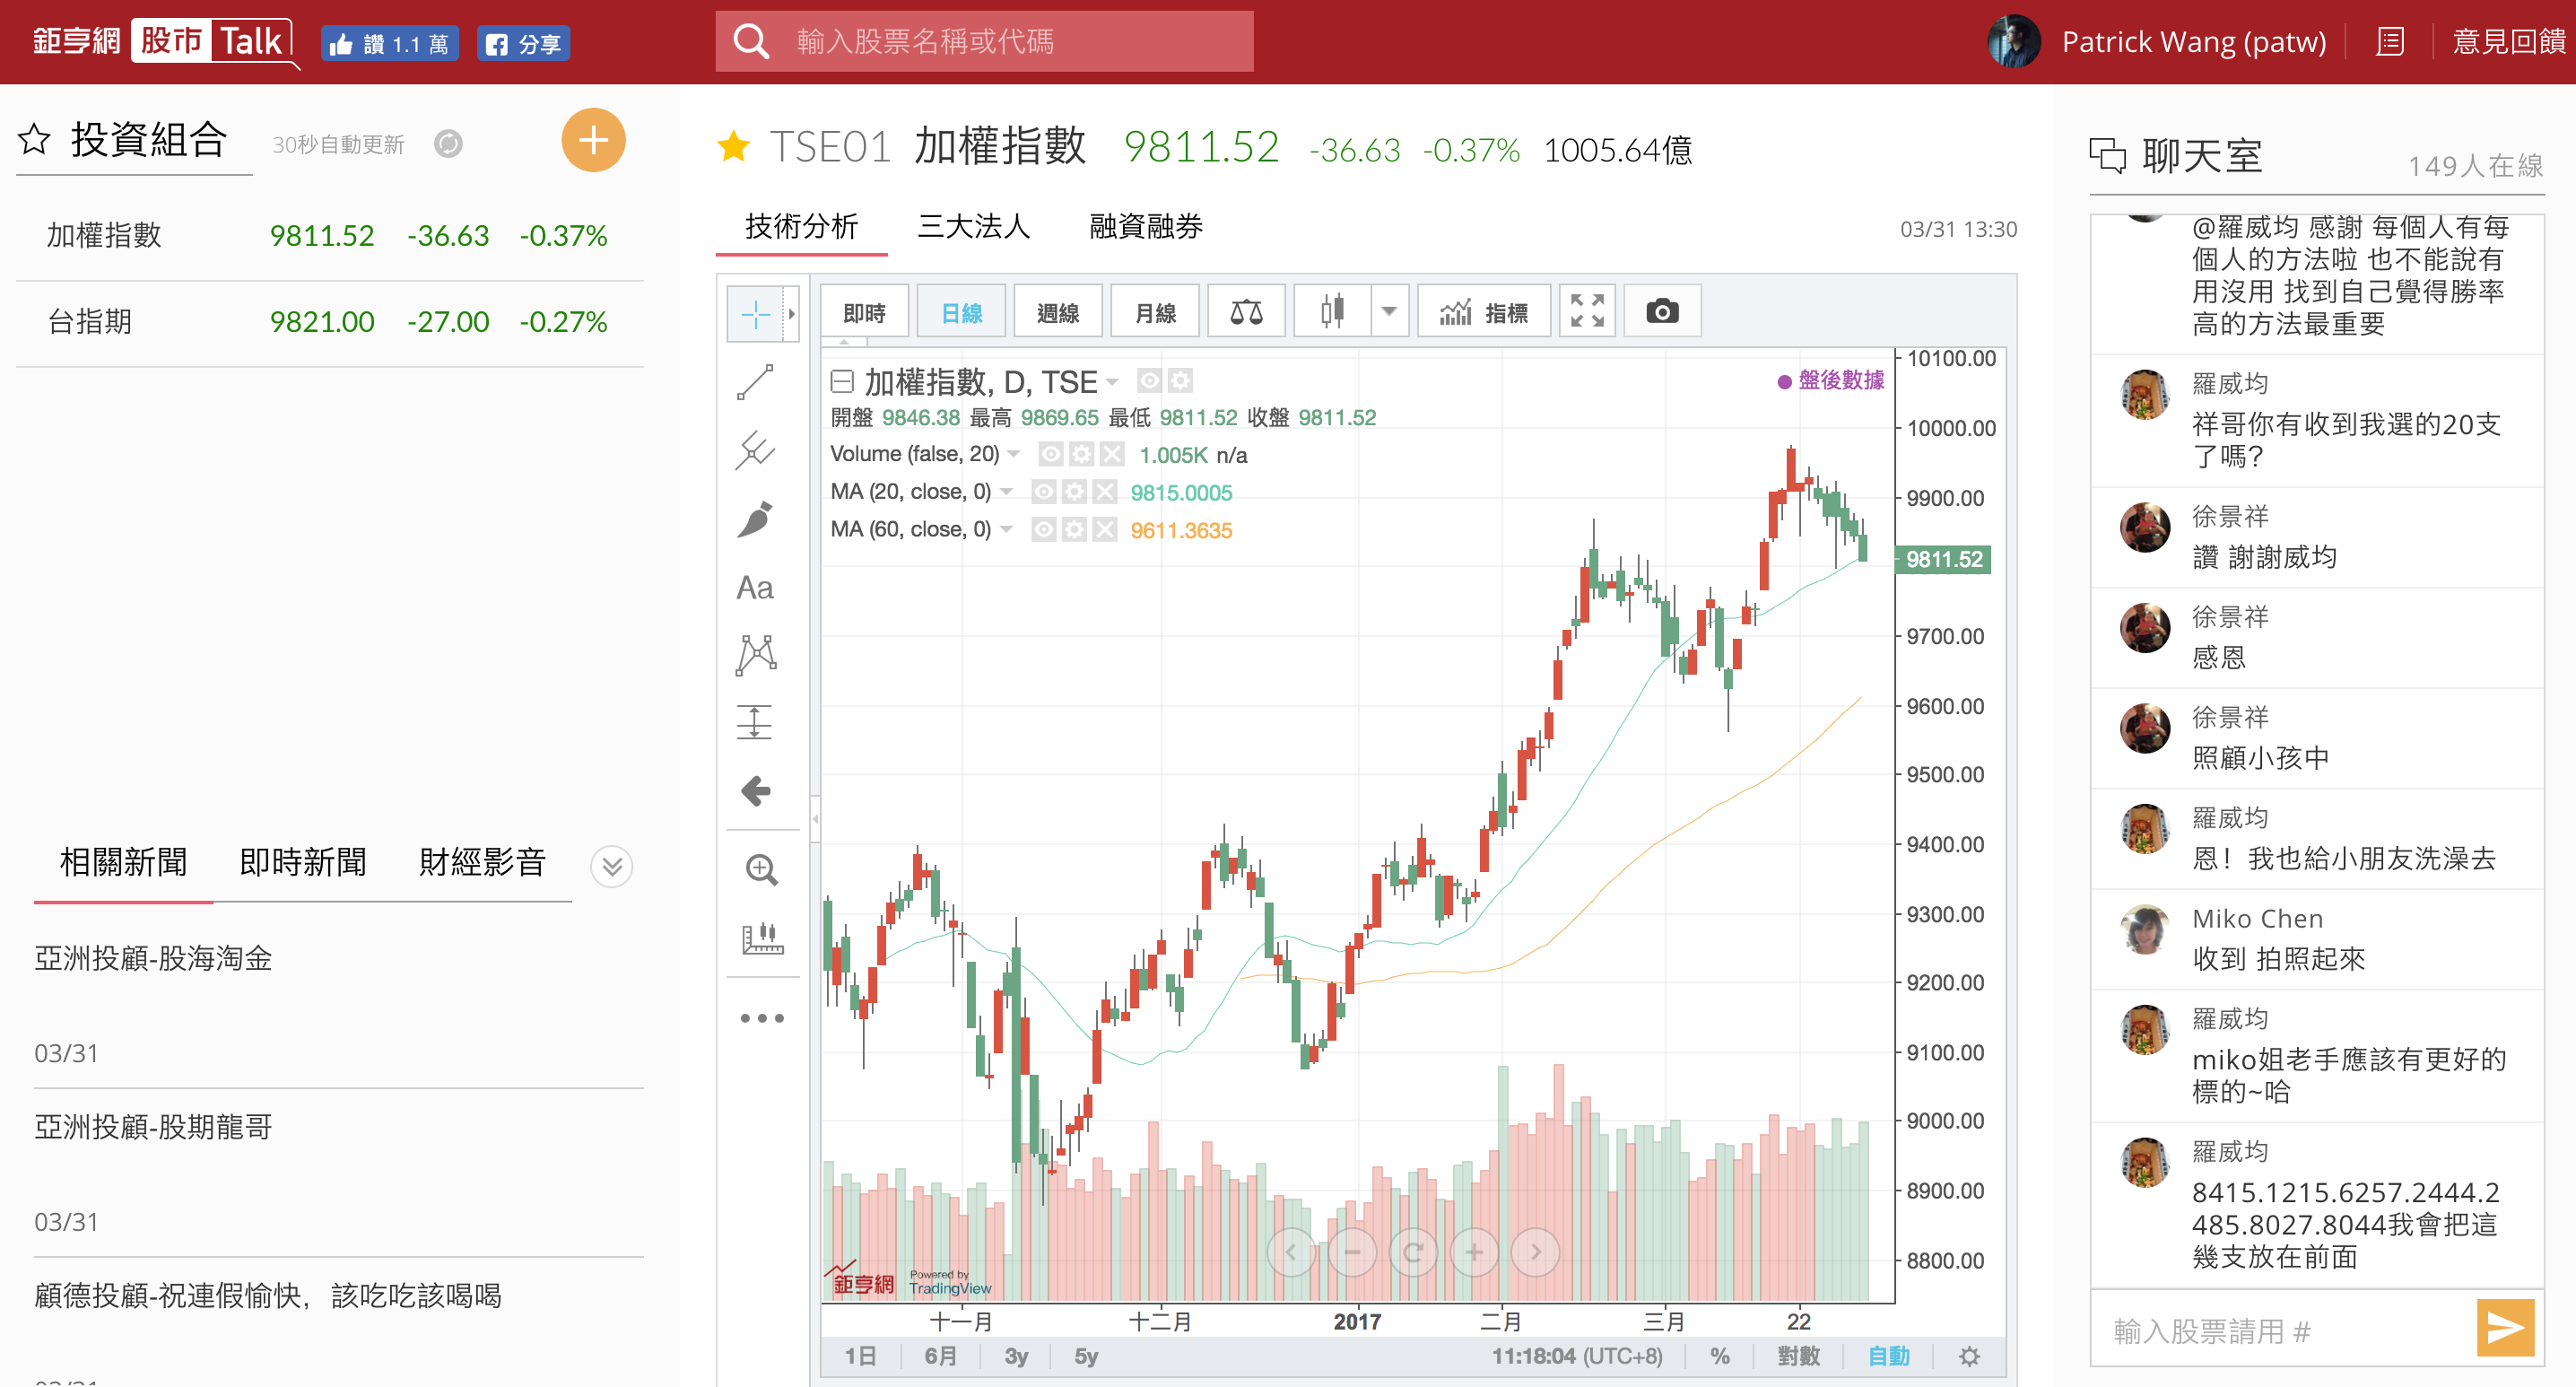Open the 即時新聞 tab
2576x1387 pixels.
[303, 862]
